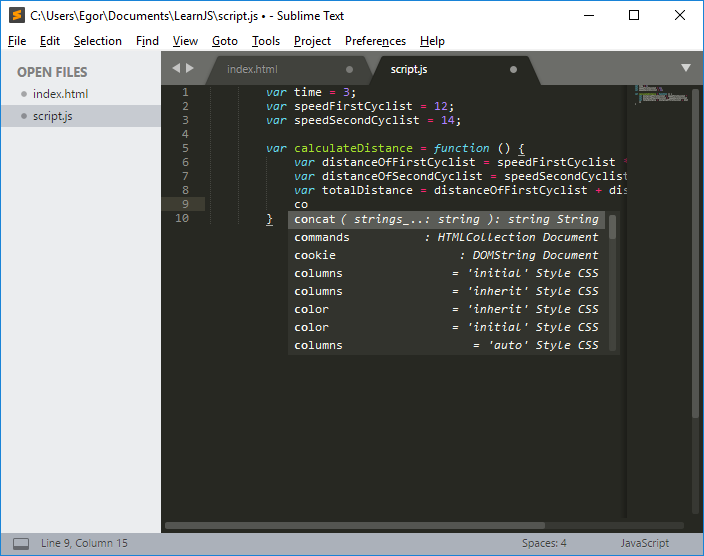
Task: Click the autocomplete popup scrollbar
Action: point(613,228)
